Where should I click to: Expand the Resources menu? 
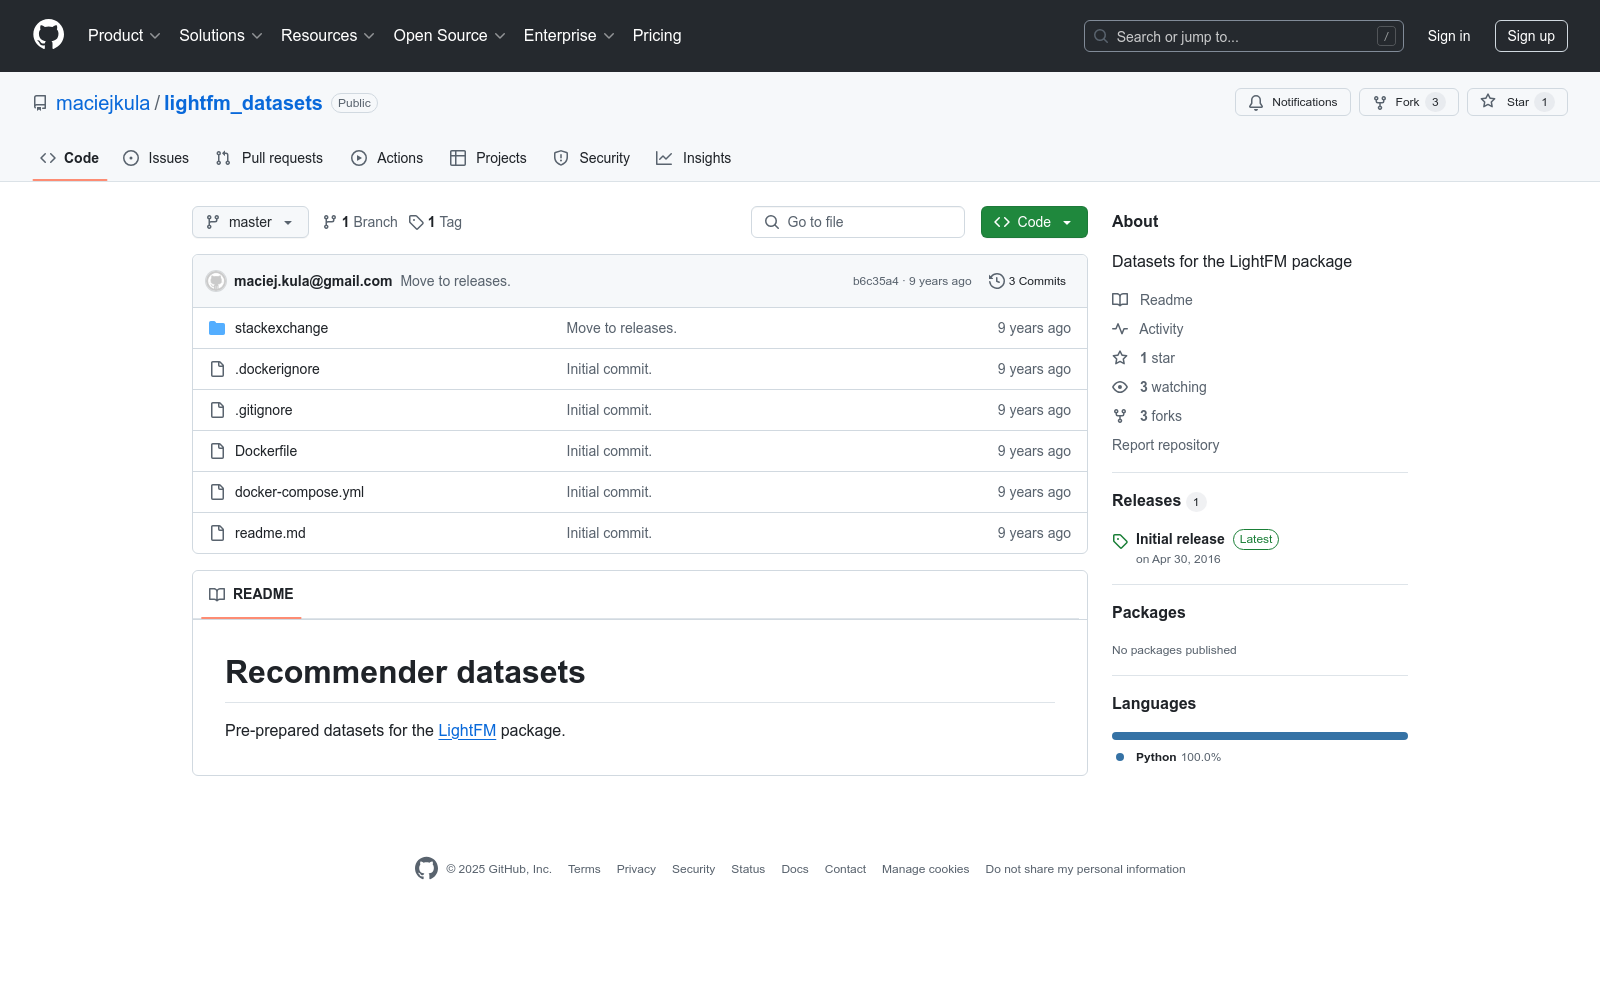[x=328, y=35]
